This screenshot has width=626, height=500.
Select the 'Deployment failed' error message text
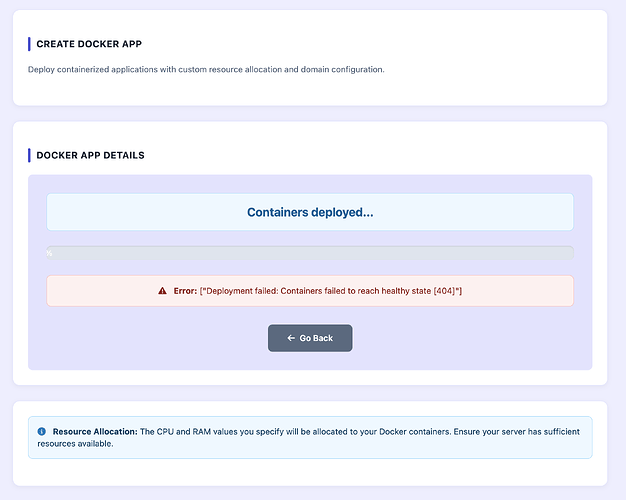[x=331, y=291]
